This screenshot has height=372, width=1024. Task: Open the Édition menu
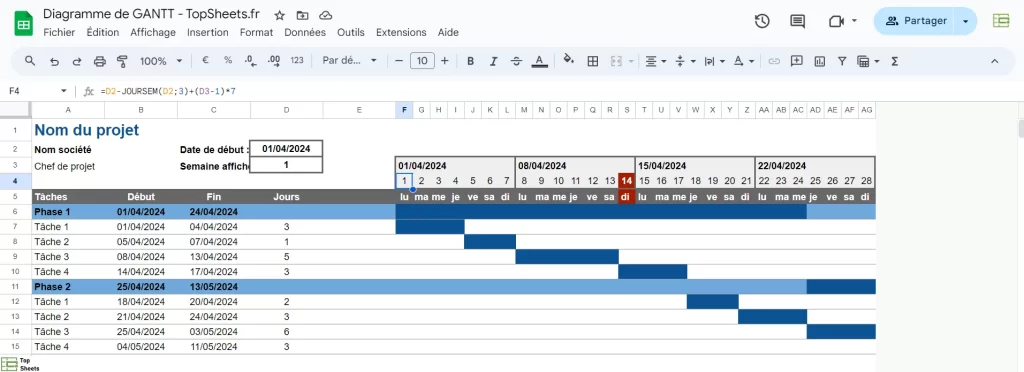(103, 32)
